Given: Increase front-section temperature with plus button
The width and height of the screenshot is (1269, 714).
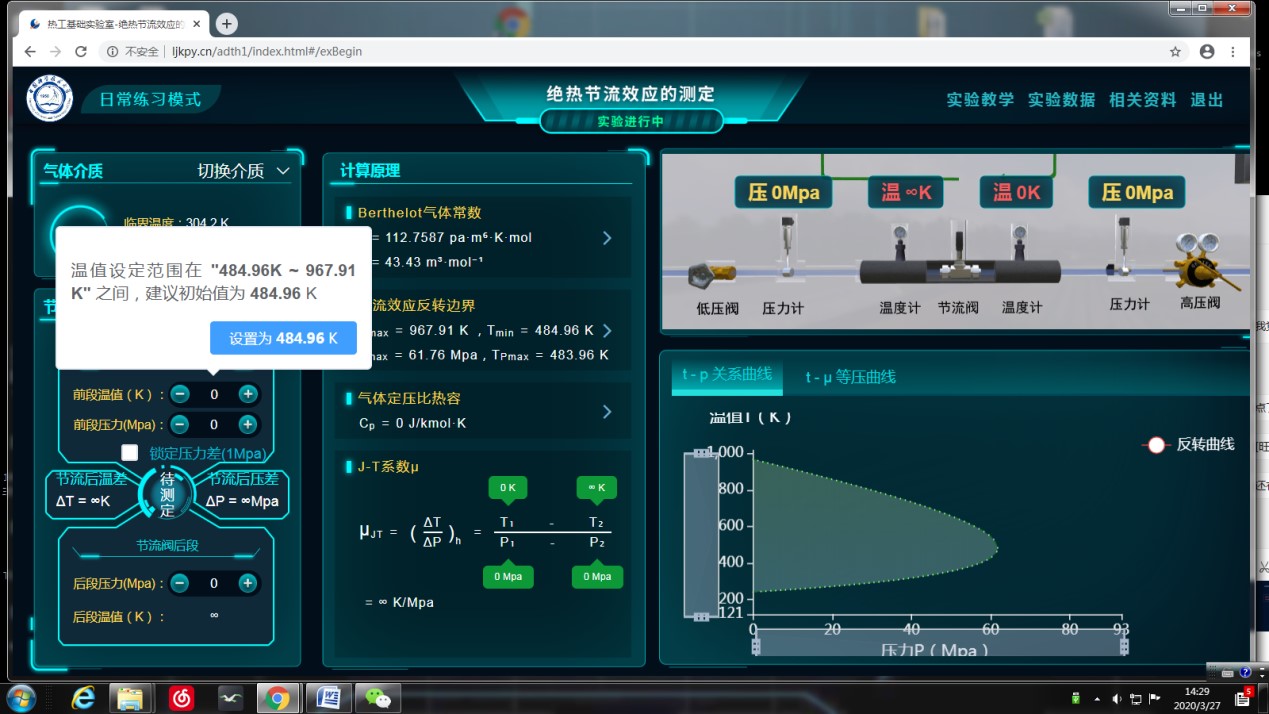Looking at the screenshot, I should click(248, 395).
